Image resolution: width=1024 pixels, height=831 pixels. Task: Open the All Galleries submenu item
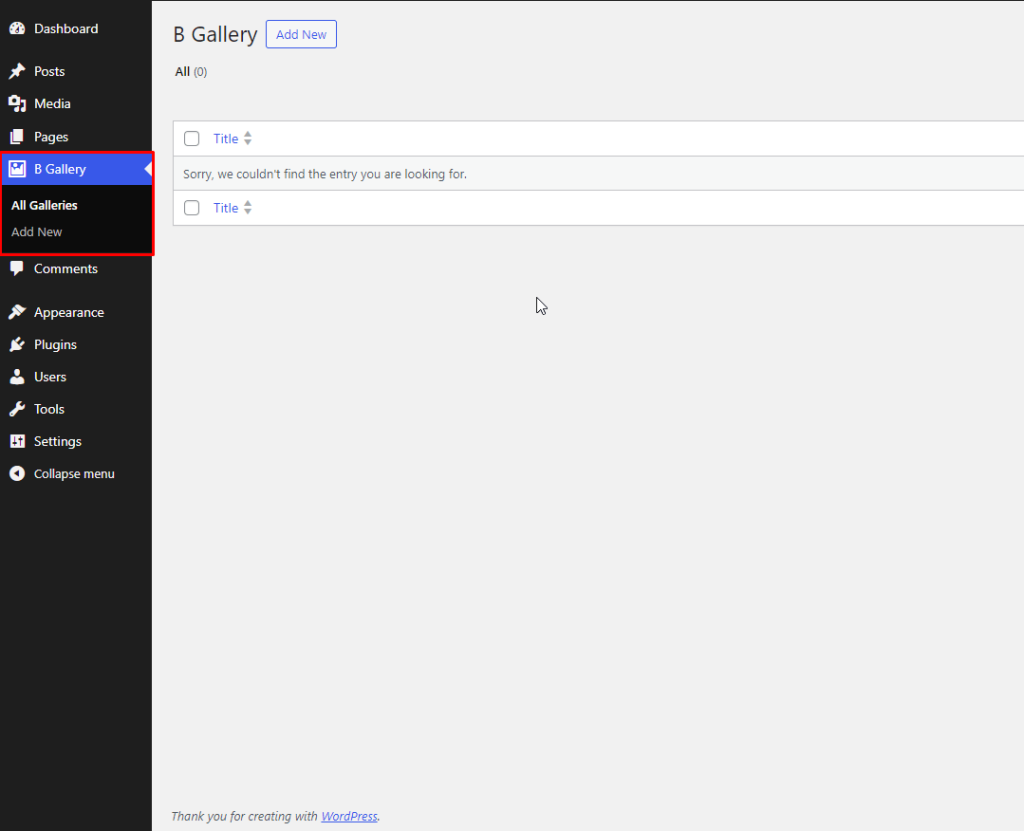pos(44,206)
